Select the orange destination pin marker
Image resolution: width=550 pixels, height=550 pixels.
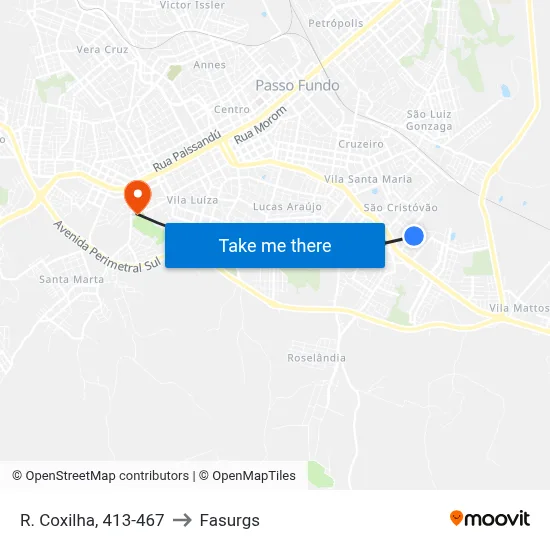pyautogui.click(x=138, y=196)
